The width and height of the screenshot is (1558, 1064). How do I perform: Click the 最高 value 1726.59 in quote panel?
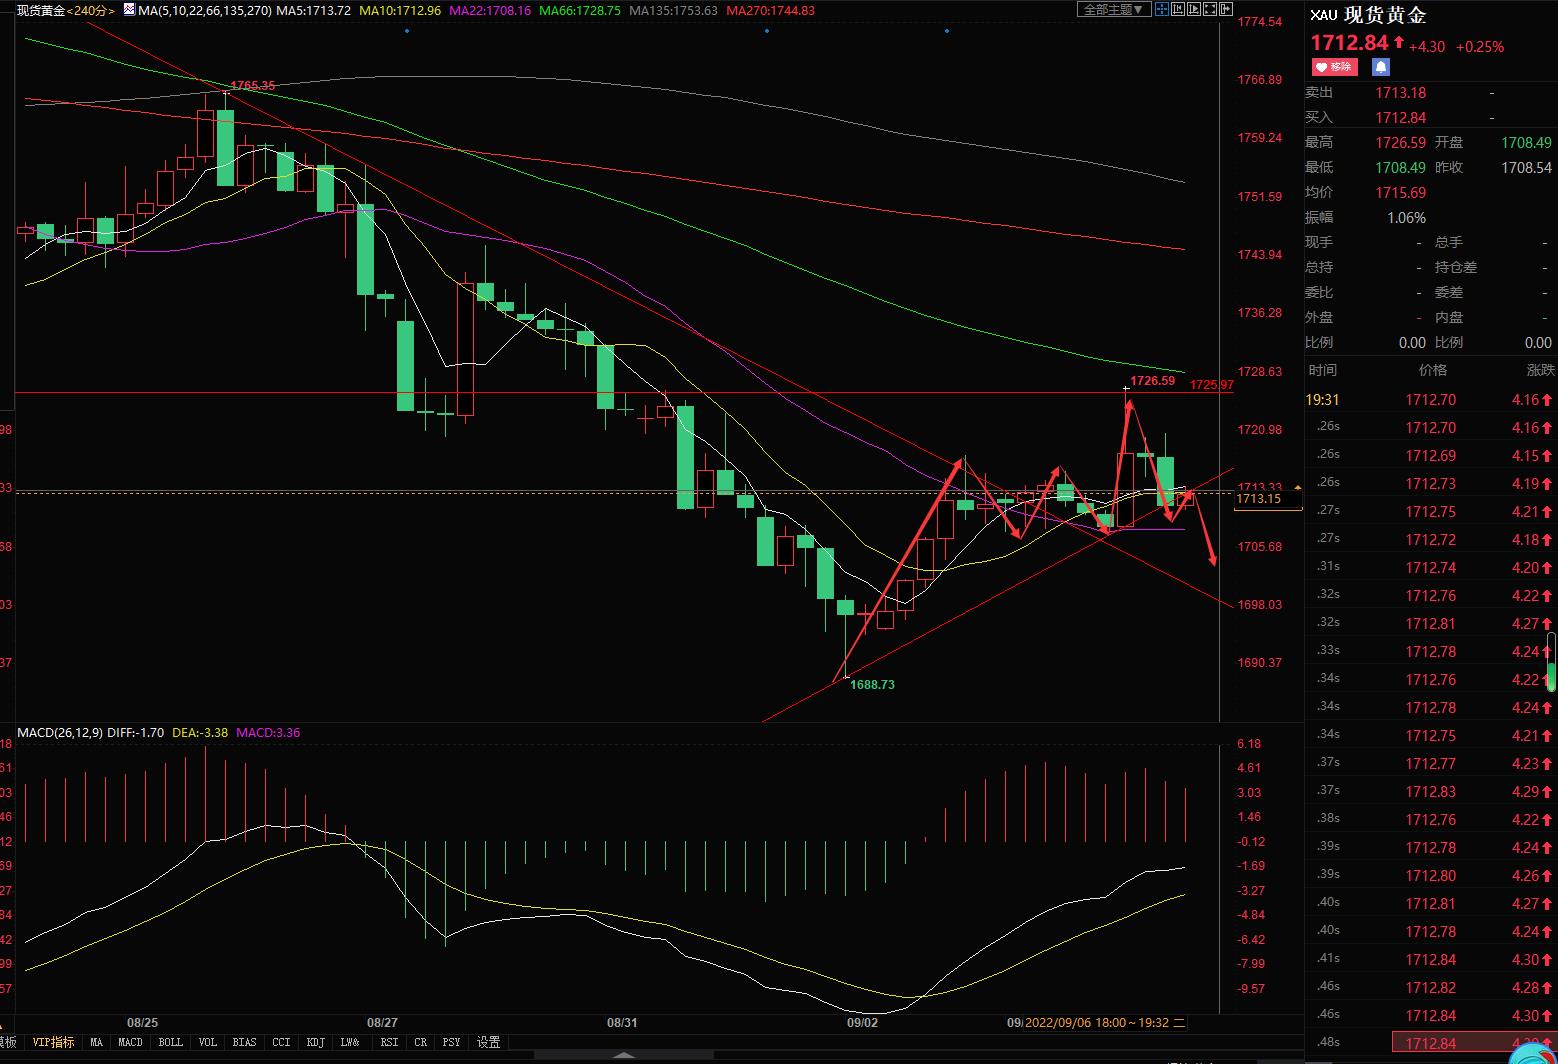coord(1400,142)
